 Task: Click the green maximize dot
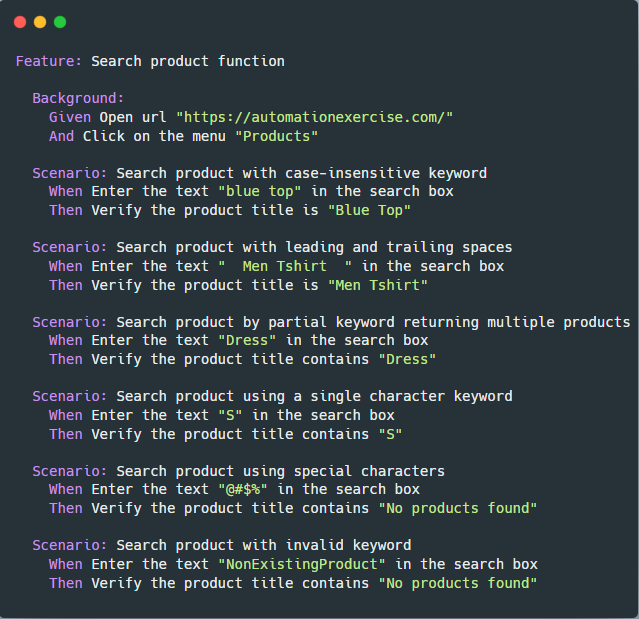click(60, 21)
